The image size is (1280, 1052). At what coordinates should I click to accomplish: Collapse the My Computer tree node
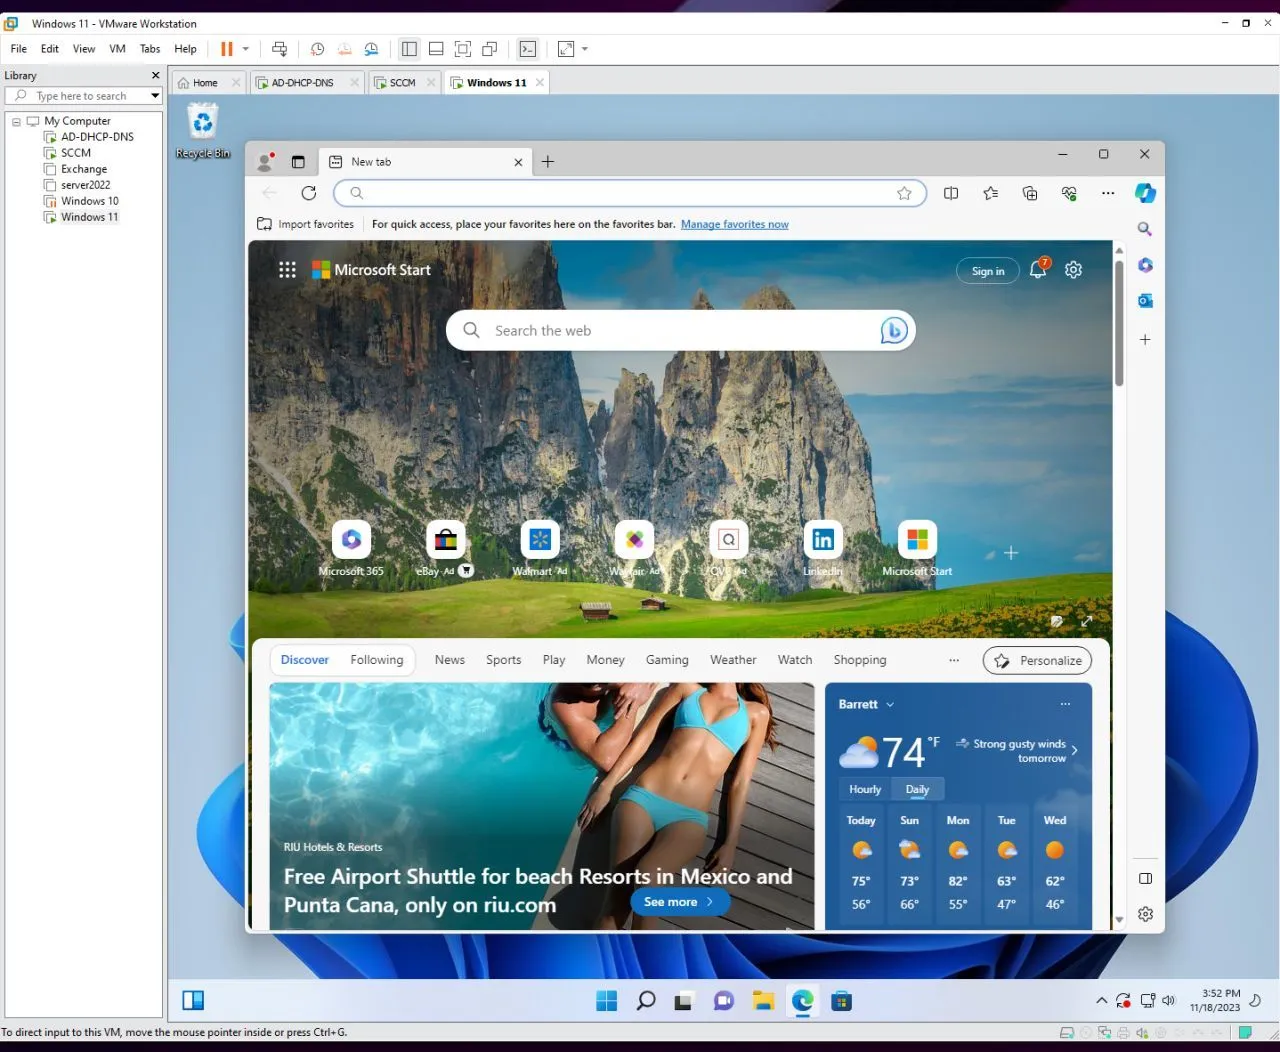tap(16, 121)
